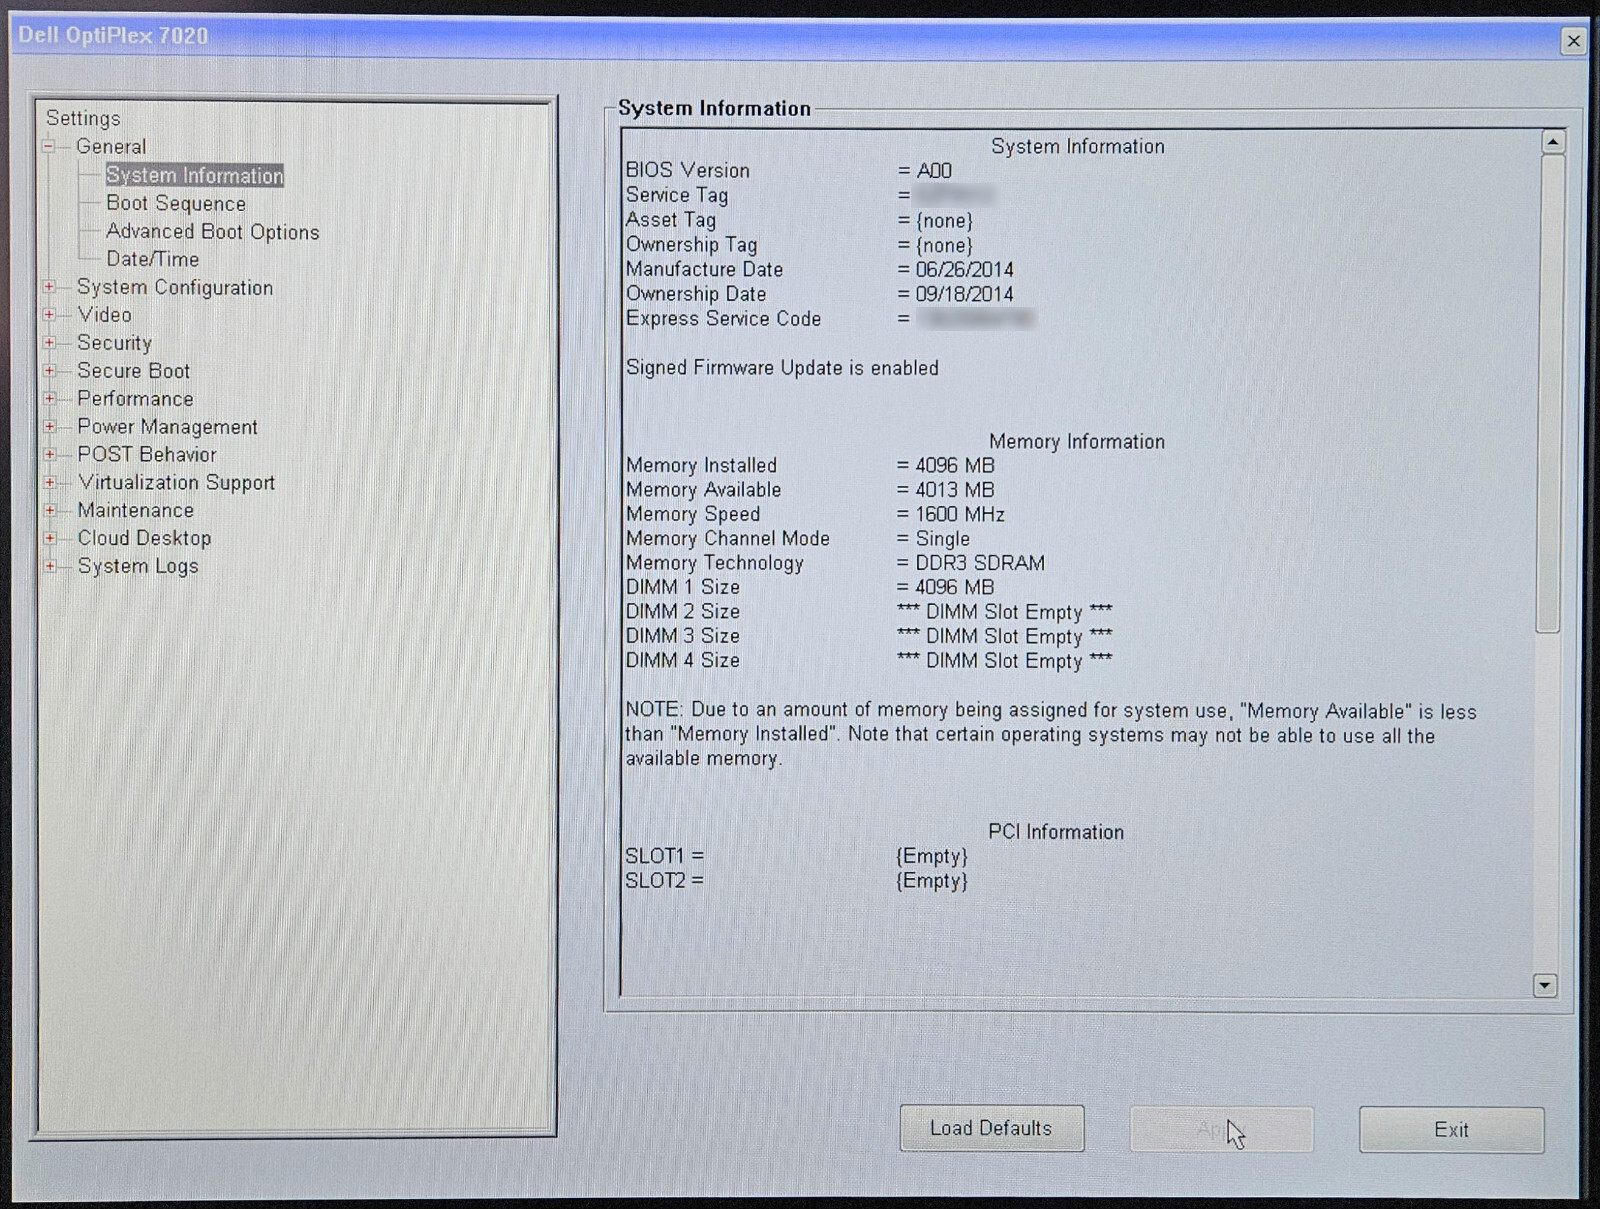Expand the Secure Boot node
The image size is (1600, 1209).
coord(49,371)
